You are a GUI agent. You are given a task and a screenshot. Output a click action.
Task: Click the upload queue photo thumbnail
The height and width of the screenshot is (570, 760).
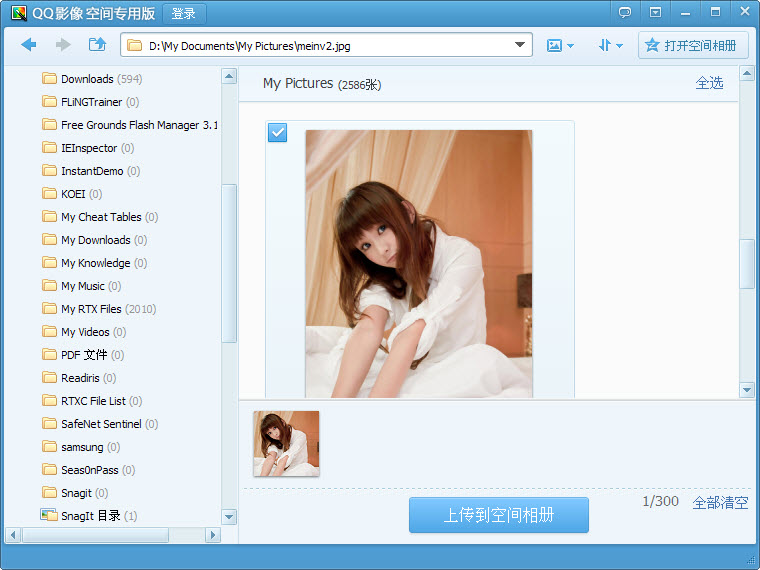pos(286,443)
